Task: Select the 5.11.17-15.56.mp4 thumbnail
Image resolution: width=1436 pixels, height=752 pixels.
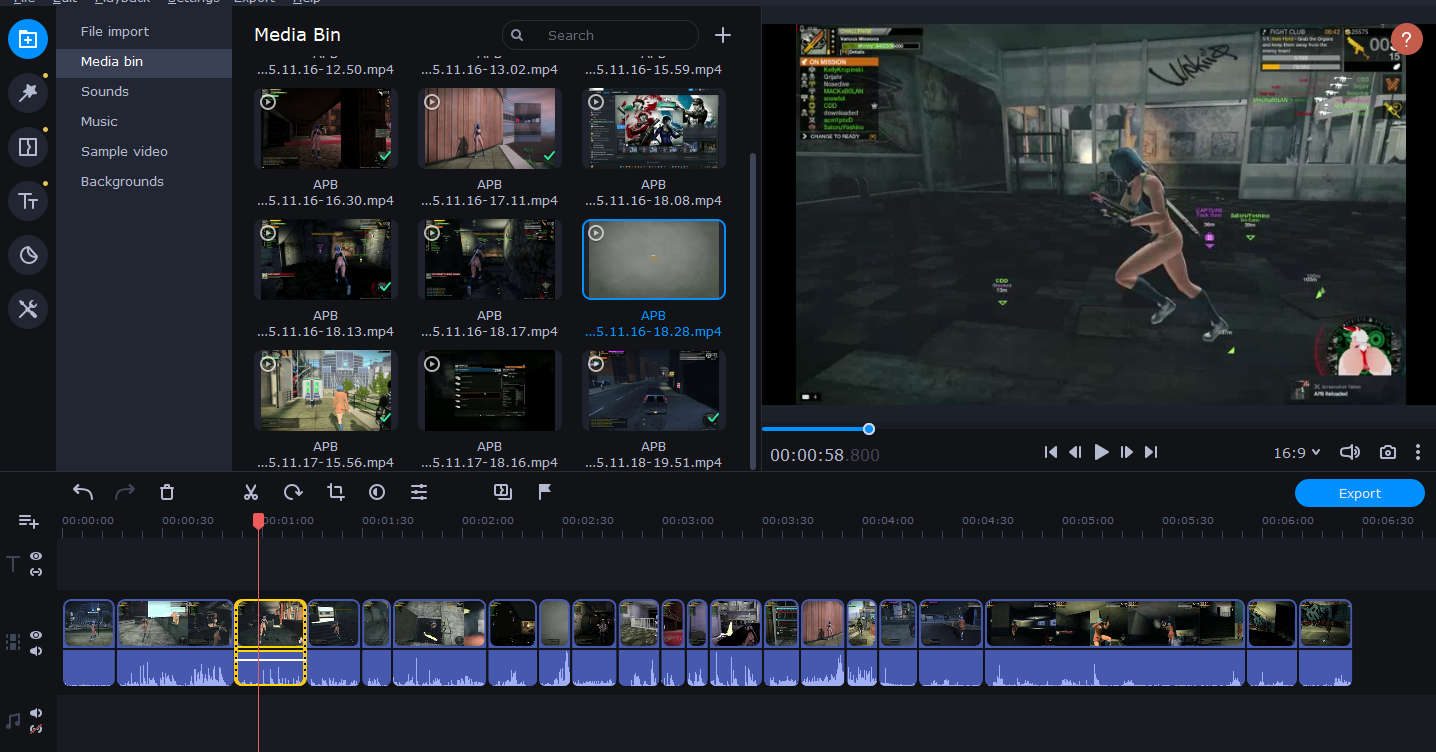Action: click(x=325, y=390)
